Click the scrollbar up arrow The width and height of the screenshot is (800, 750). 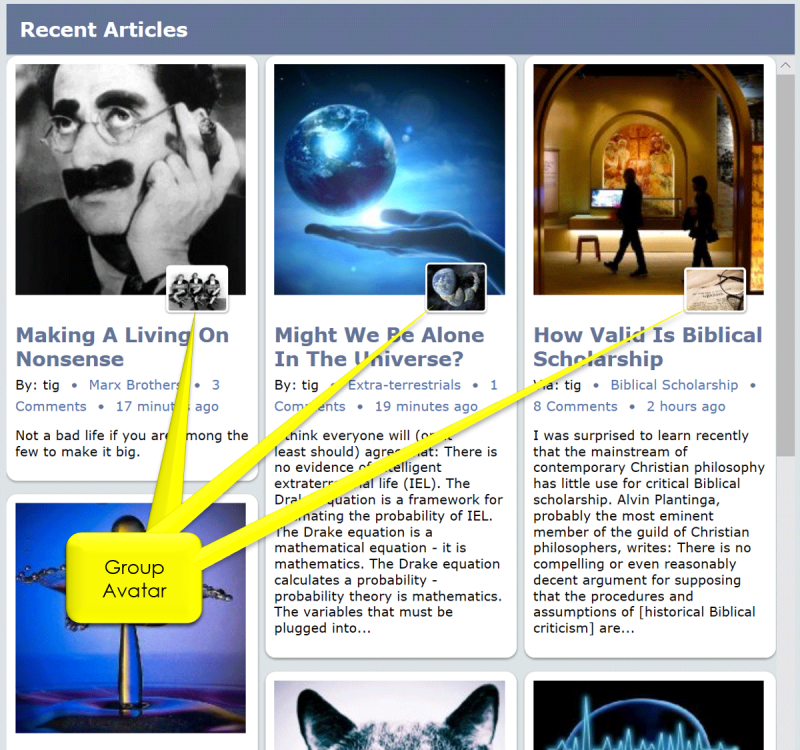click(785, 65)
